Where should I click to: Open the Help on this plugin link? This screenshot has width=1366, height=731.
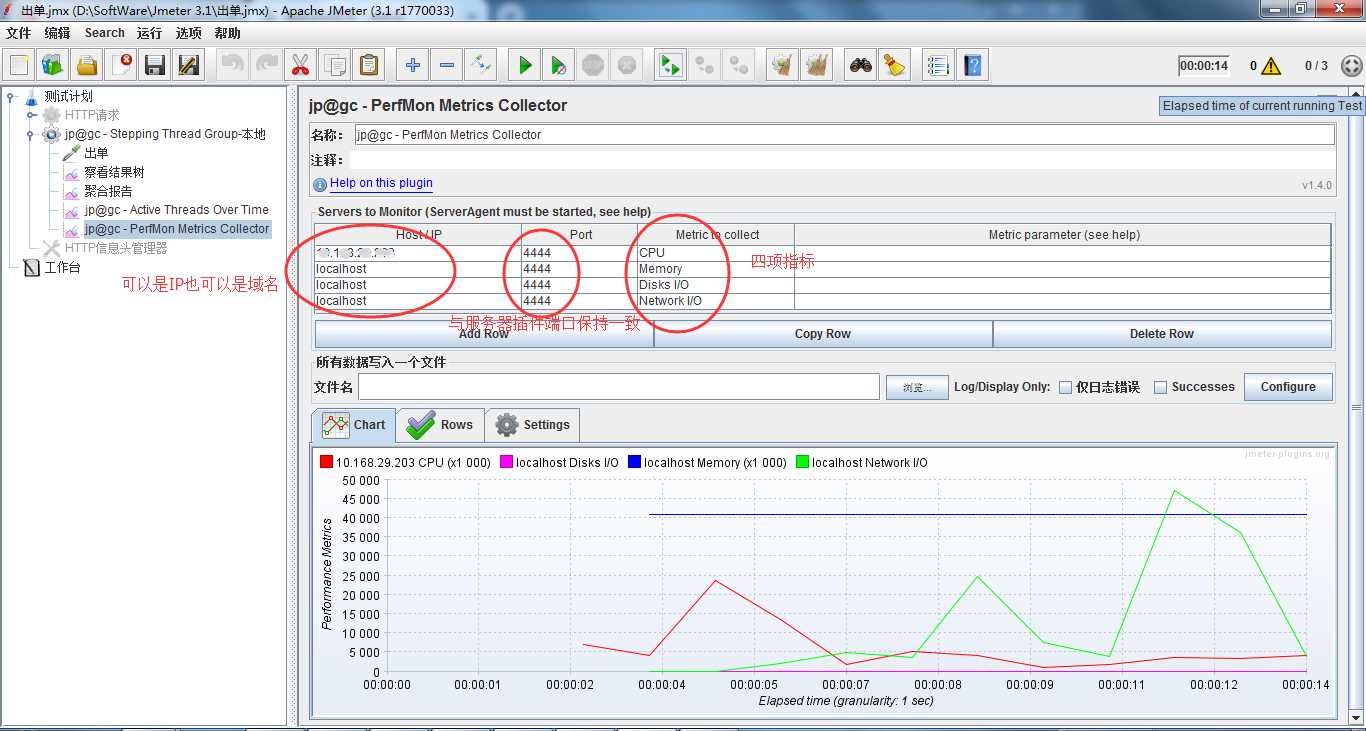coord(381,183)
